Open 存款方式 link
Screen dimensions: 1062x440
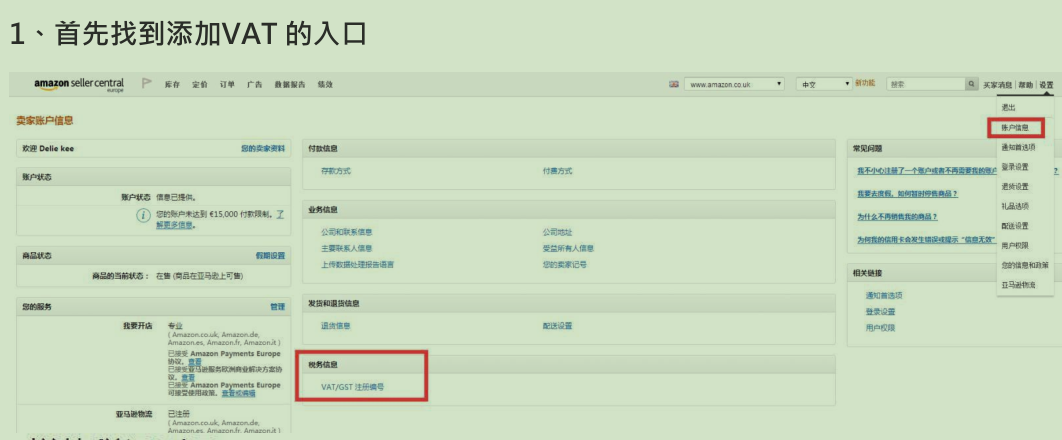(x=336, y=171)
